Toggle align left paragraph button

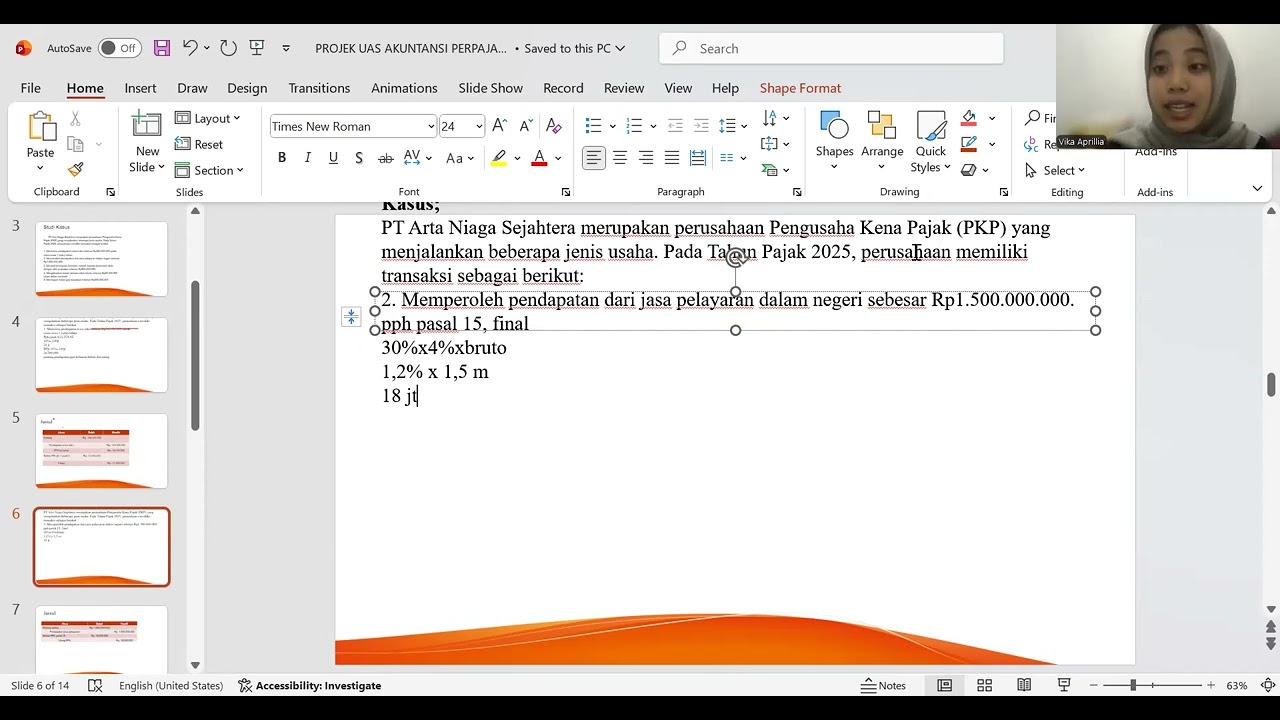[594, 158]
